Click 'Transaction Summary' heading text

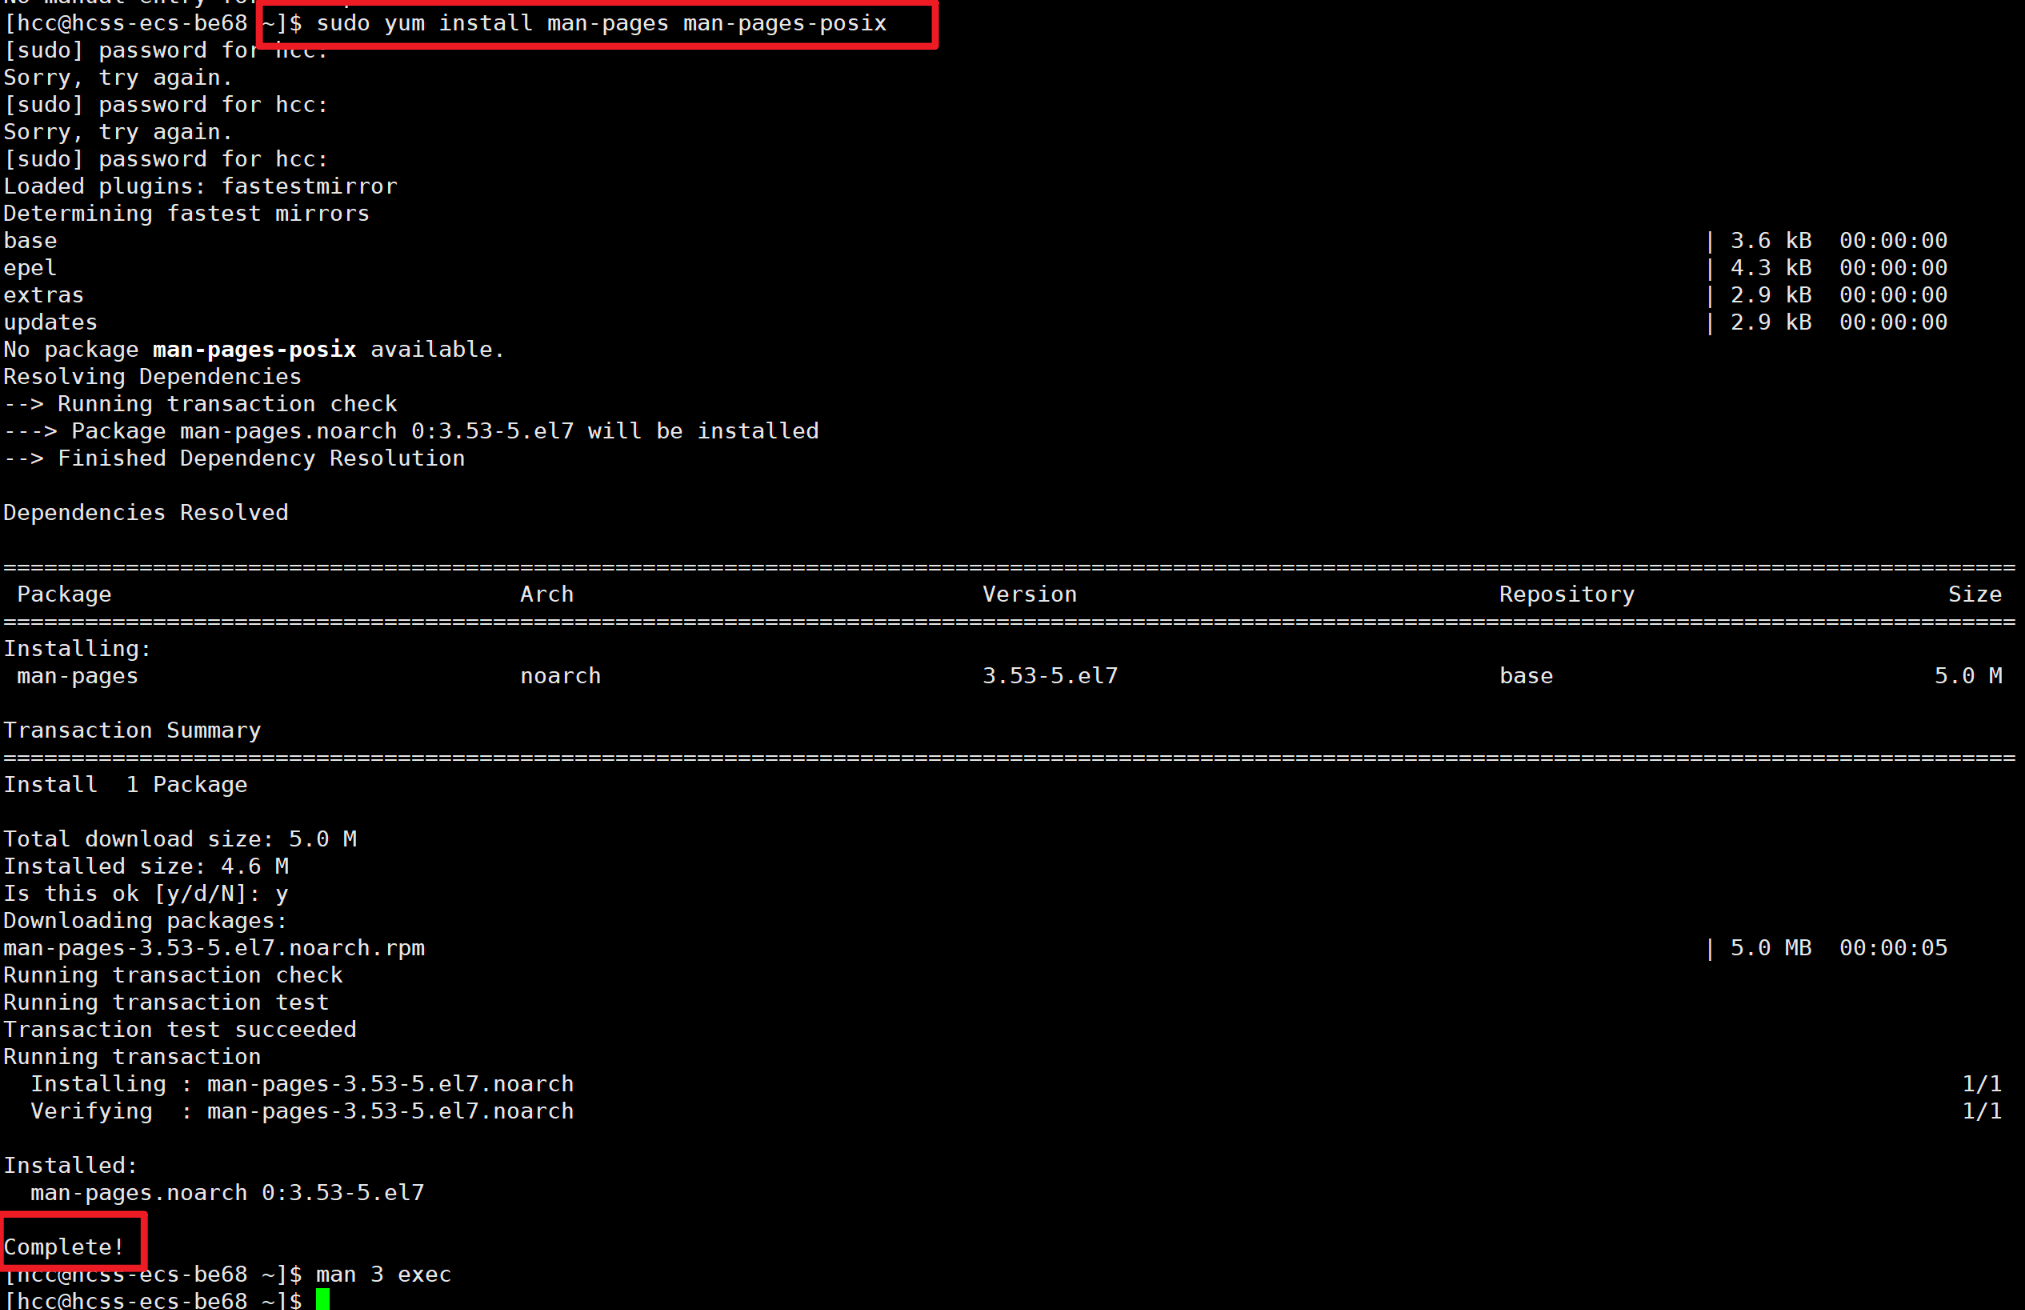[x=132, y=730]
